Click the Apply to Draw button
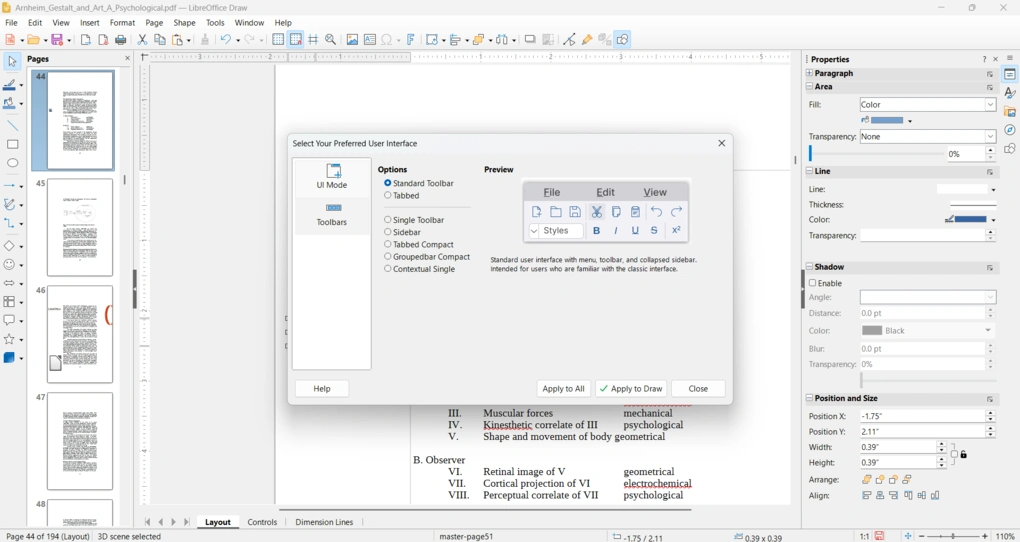 pos(631,388)
